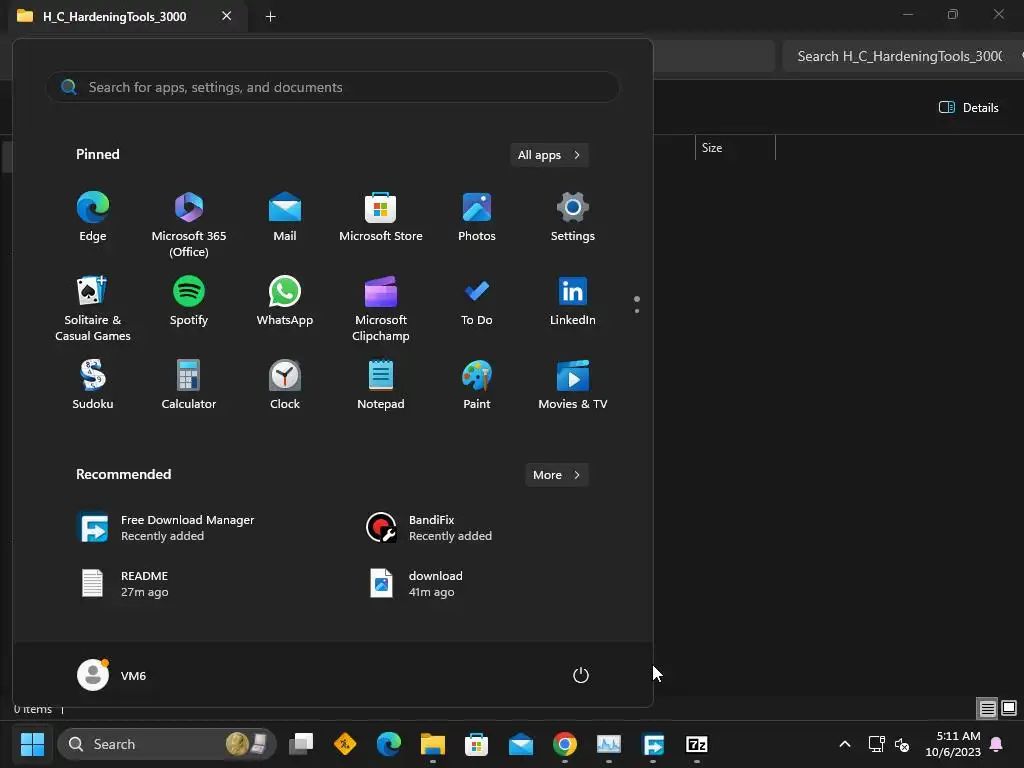
Task: Open the power options button
Action: pos(581,675)
